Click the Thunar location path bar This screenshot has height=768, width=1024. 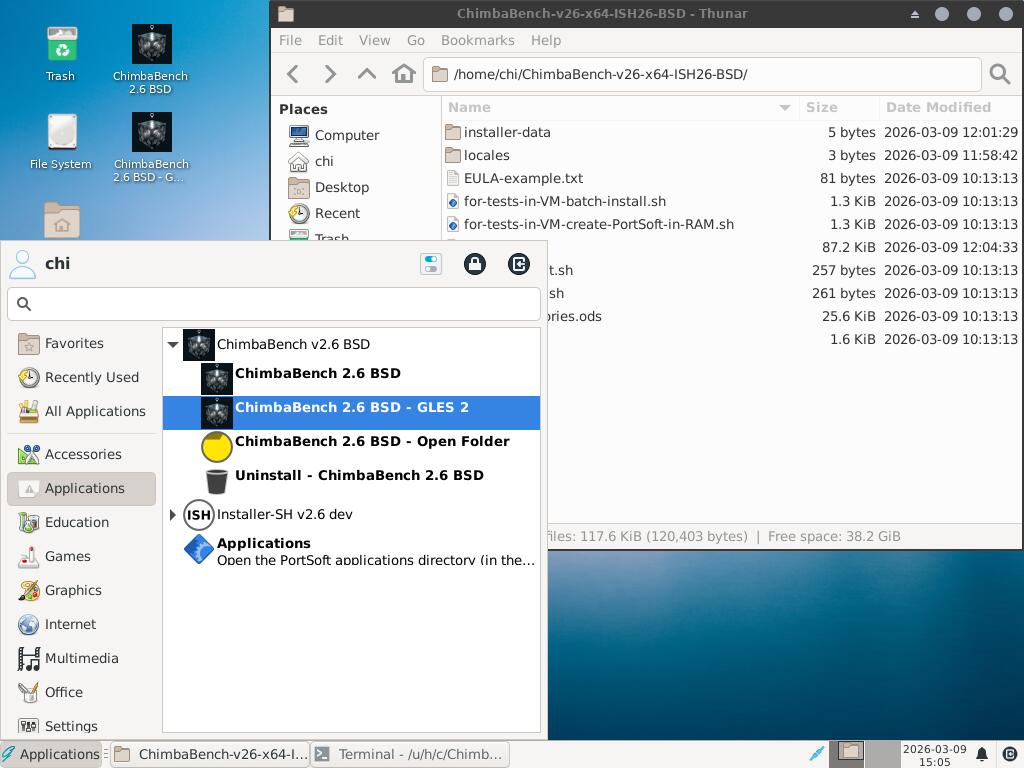pyautogui.click(x=703, y=74)
